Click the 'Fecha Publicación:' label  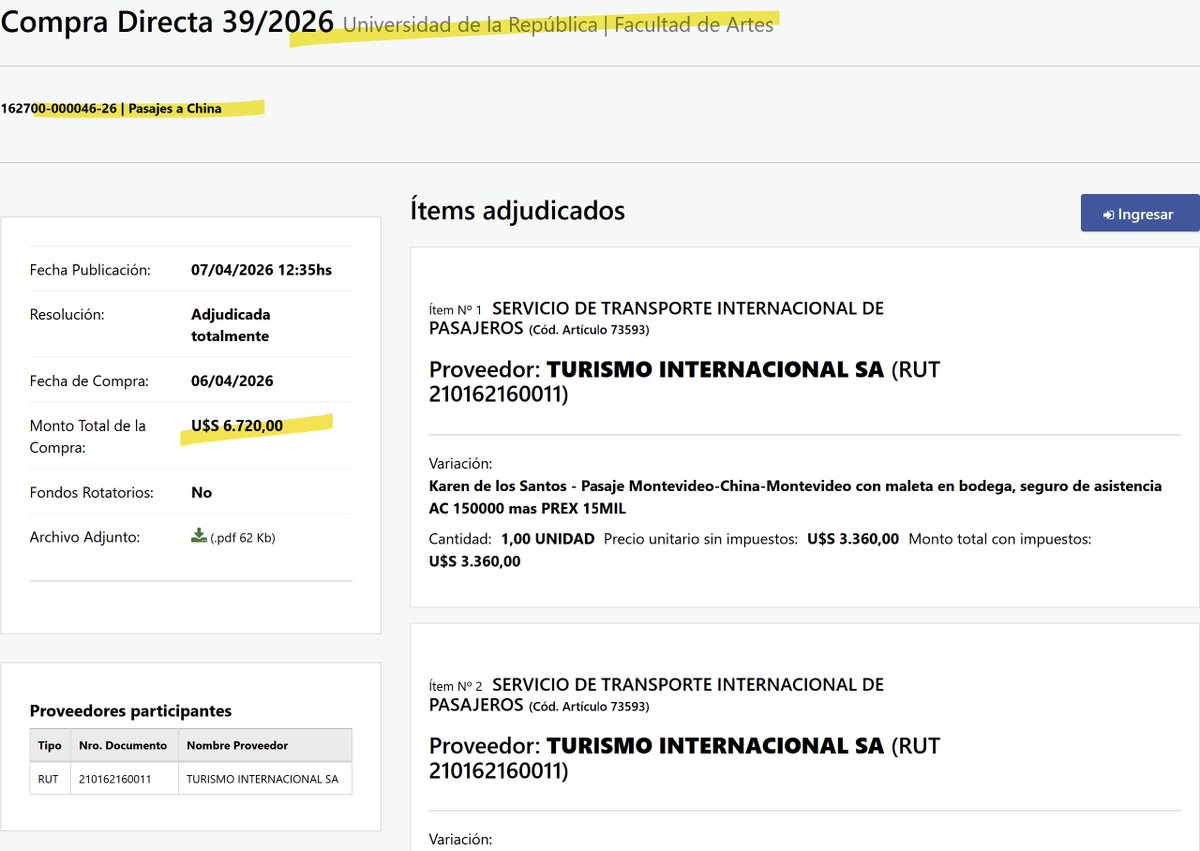tap(90, 270)
